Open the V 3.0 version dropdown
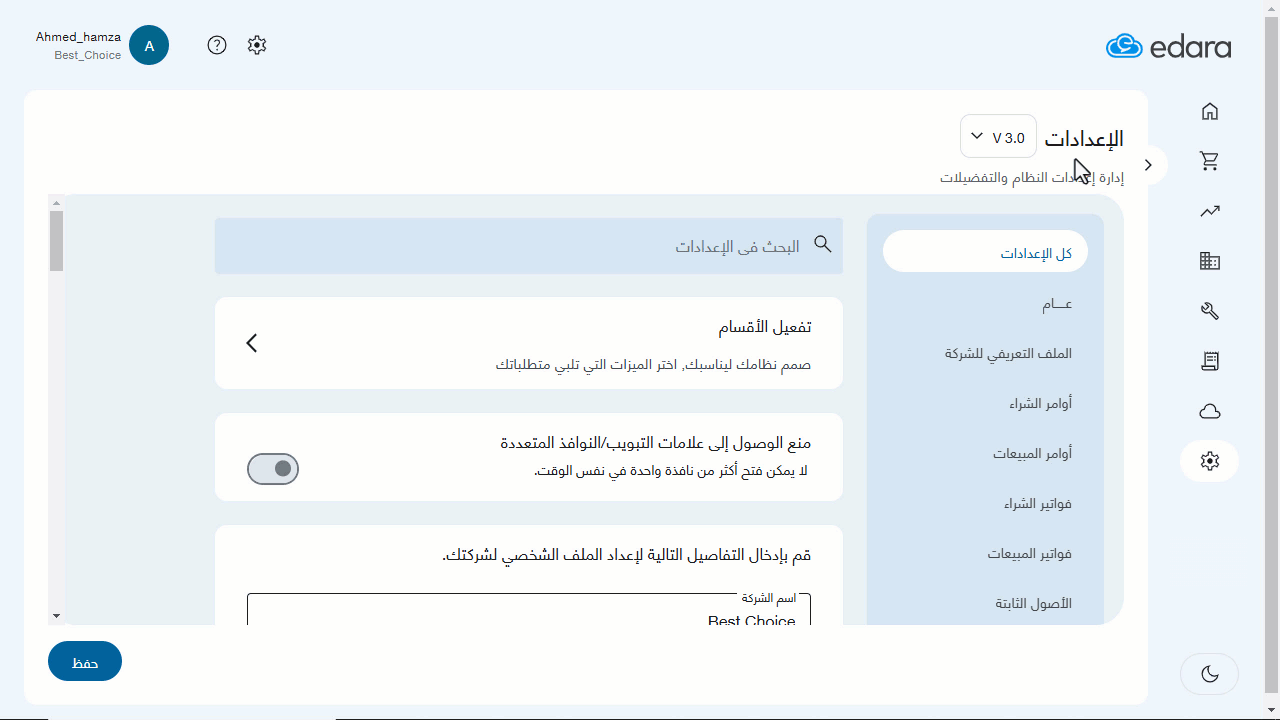Viewport: 1280px width, 720px height. click(x=998, y=136)
